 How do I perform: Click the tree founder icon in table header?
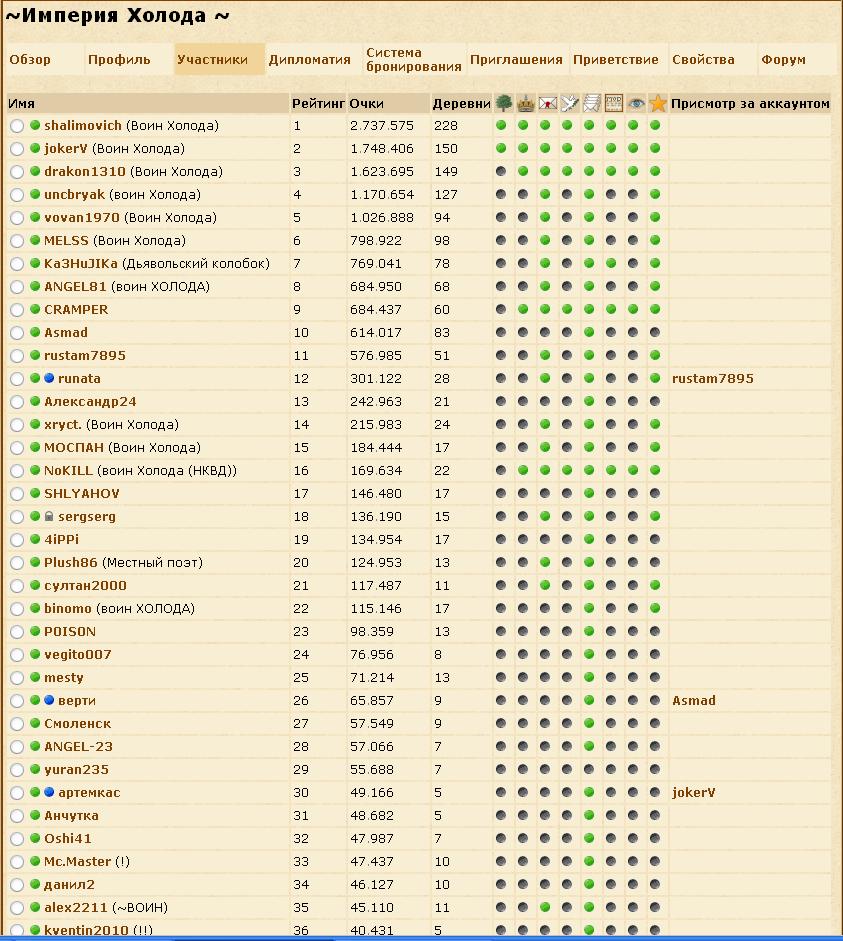tap(503, 103)
